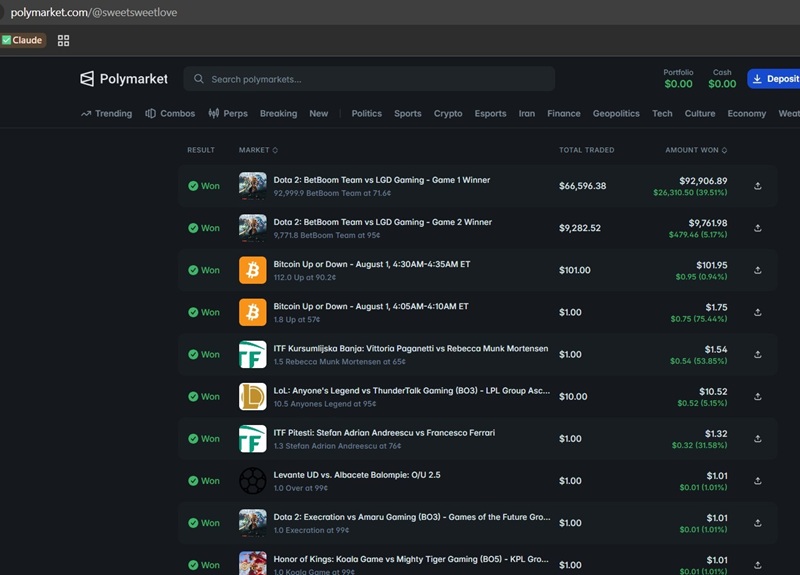This screenshot has width=800, height=575.
Task: Go to Breaking category
Action: pos(279,113)
